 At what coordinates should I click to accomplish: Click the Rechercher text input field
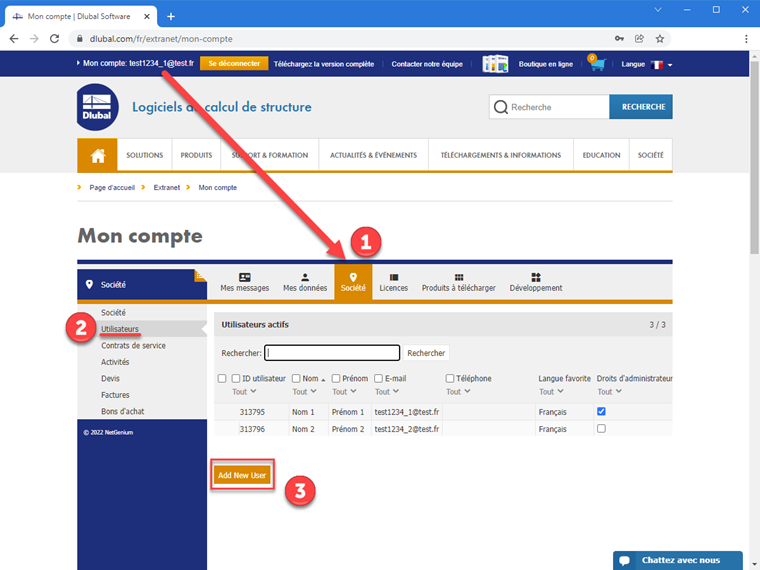(332, 353)
